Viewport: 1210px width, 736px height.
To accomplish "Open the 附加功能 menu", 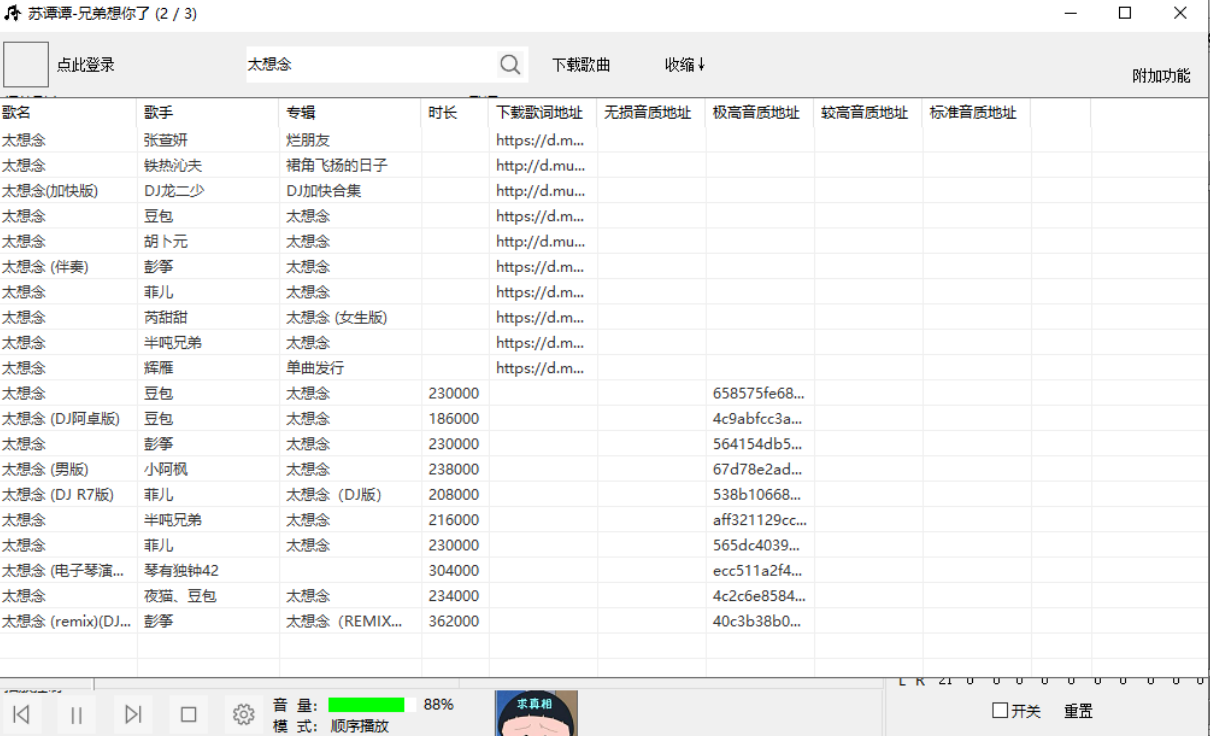I will pos(1161,76).
